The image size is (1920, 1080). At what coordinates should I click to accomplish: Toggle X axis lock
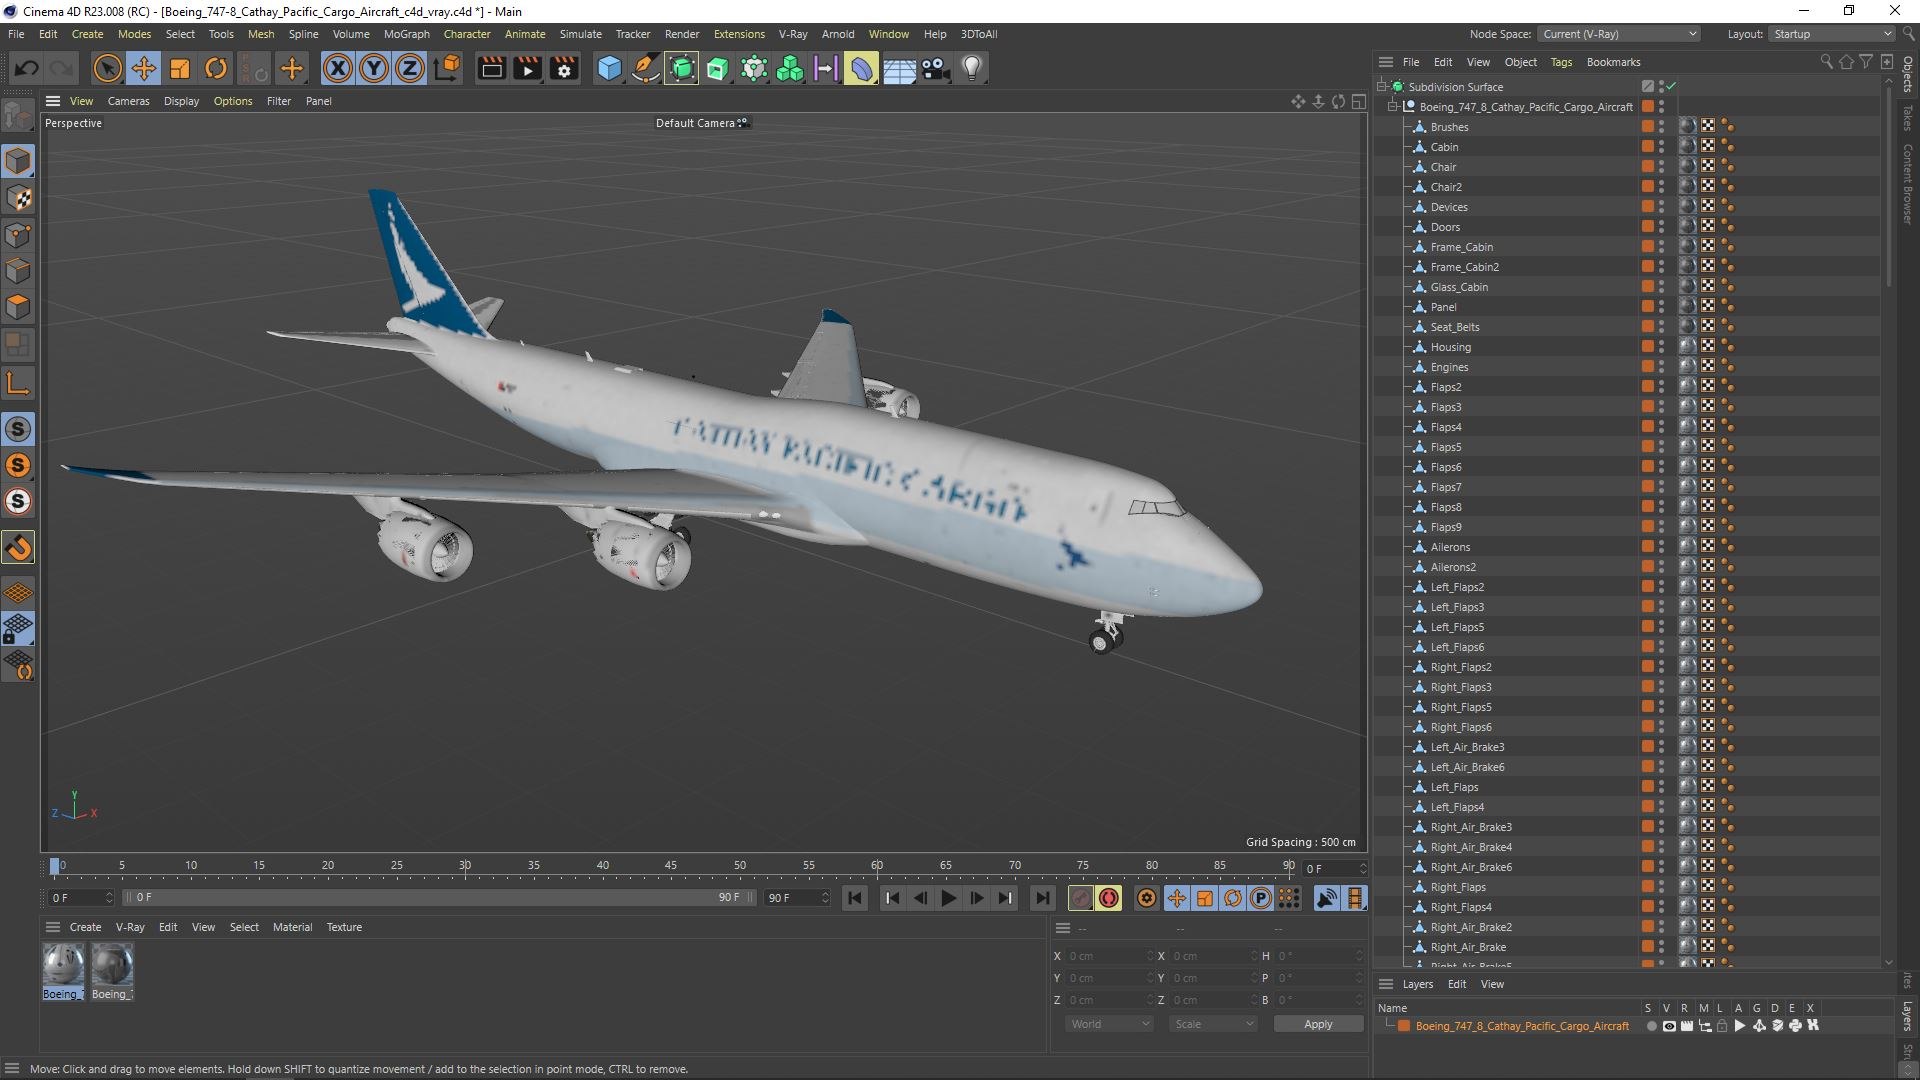pyautogui.click(x=338, y=68)
